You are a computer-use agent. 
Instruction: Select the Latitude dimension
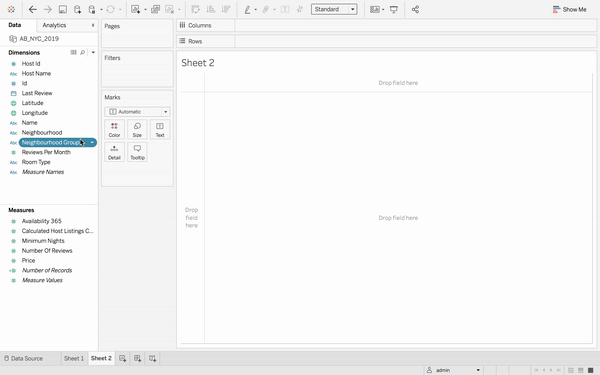32,103
